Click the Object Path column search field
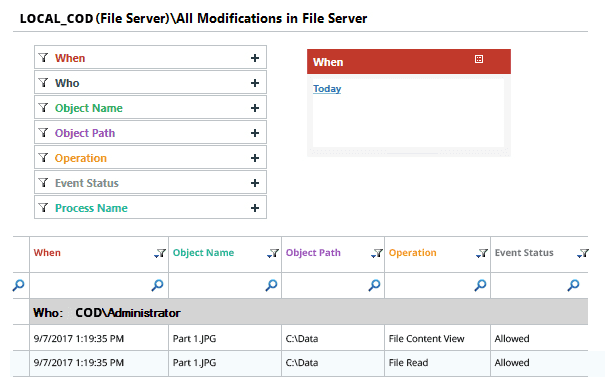This screenshot has height=382, width=612. tap(333, 286)
